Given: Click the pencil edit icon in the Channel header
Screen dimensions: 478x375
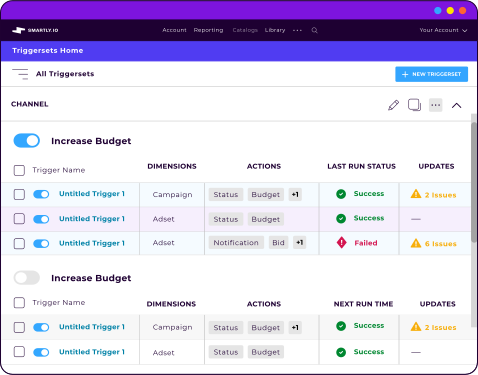Looking at the screenshot, I should (x=393, y=105).
